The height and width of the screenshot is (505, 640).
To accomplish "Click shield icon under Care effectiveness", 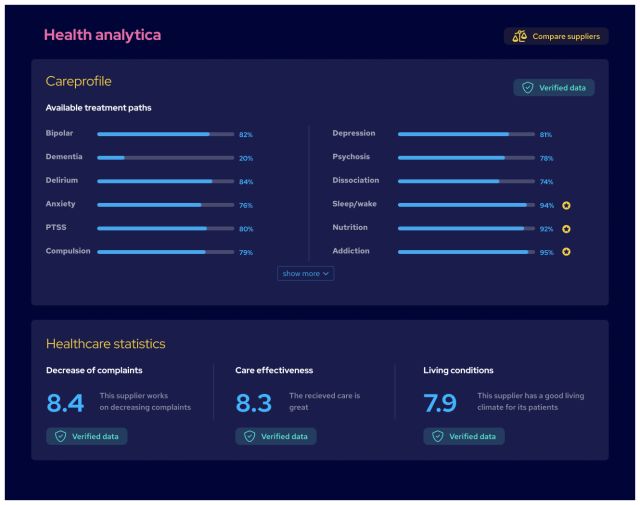I will click(249, 436).
